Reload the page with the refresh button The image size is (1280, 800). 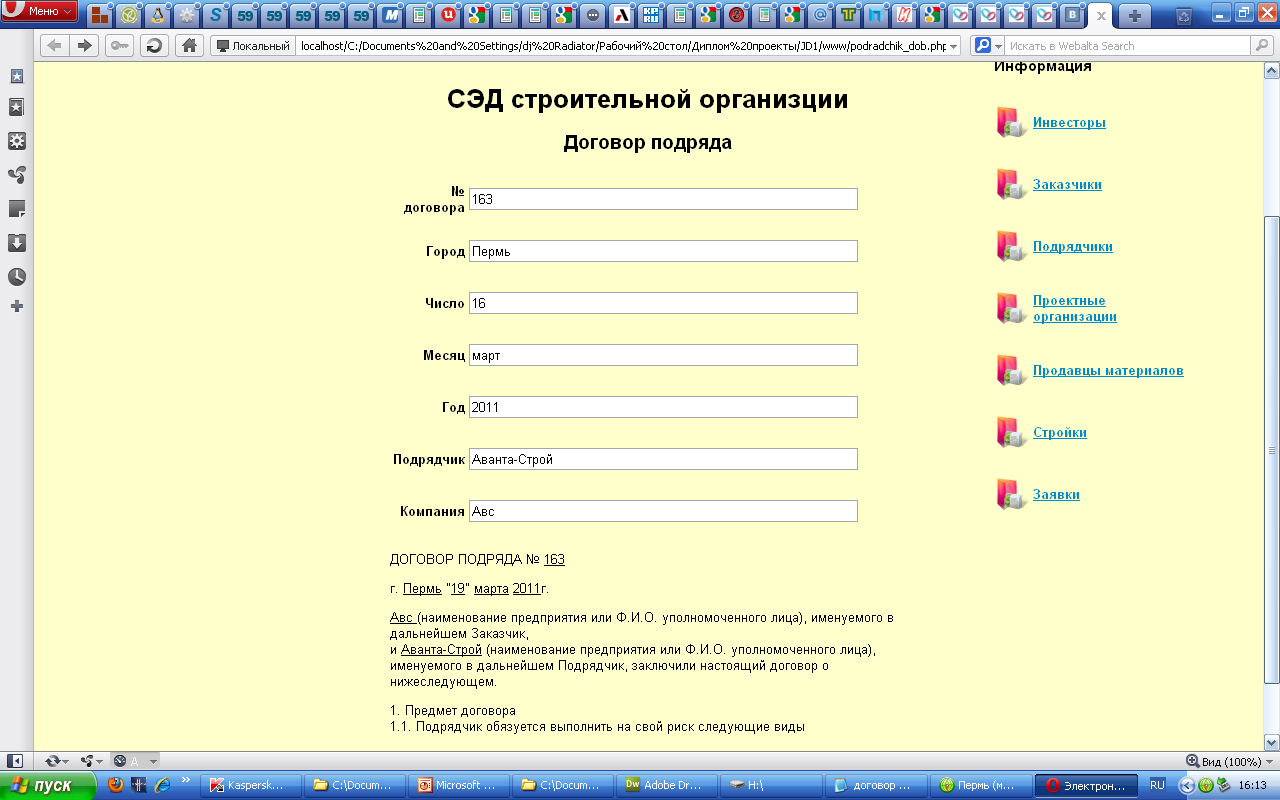click(154, 46)
